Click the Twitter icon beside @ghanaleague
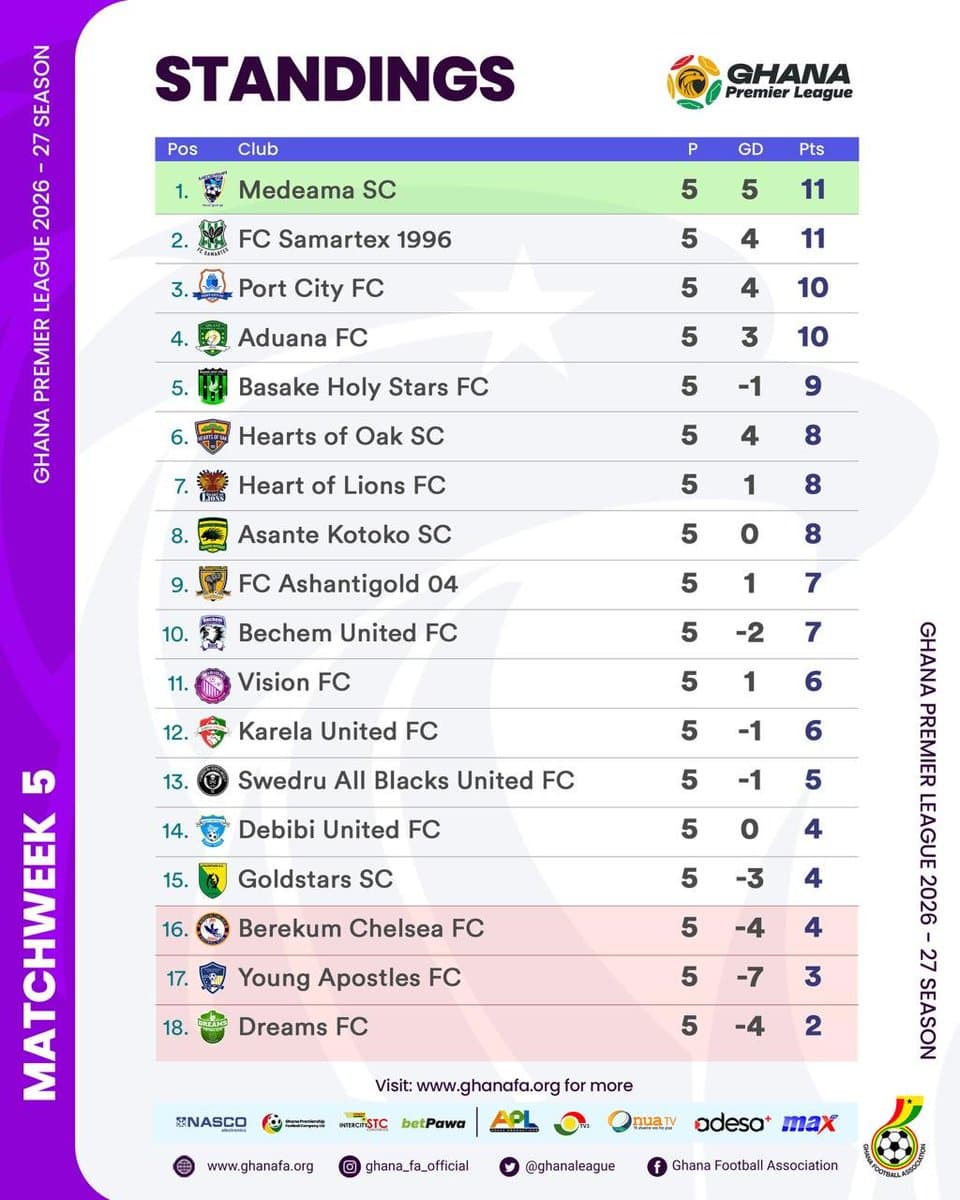Image resolution: width=960 pixels, height=1200 pixels. coord(507,1166)
